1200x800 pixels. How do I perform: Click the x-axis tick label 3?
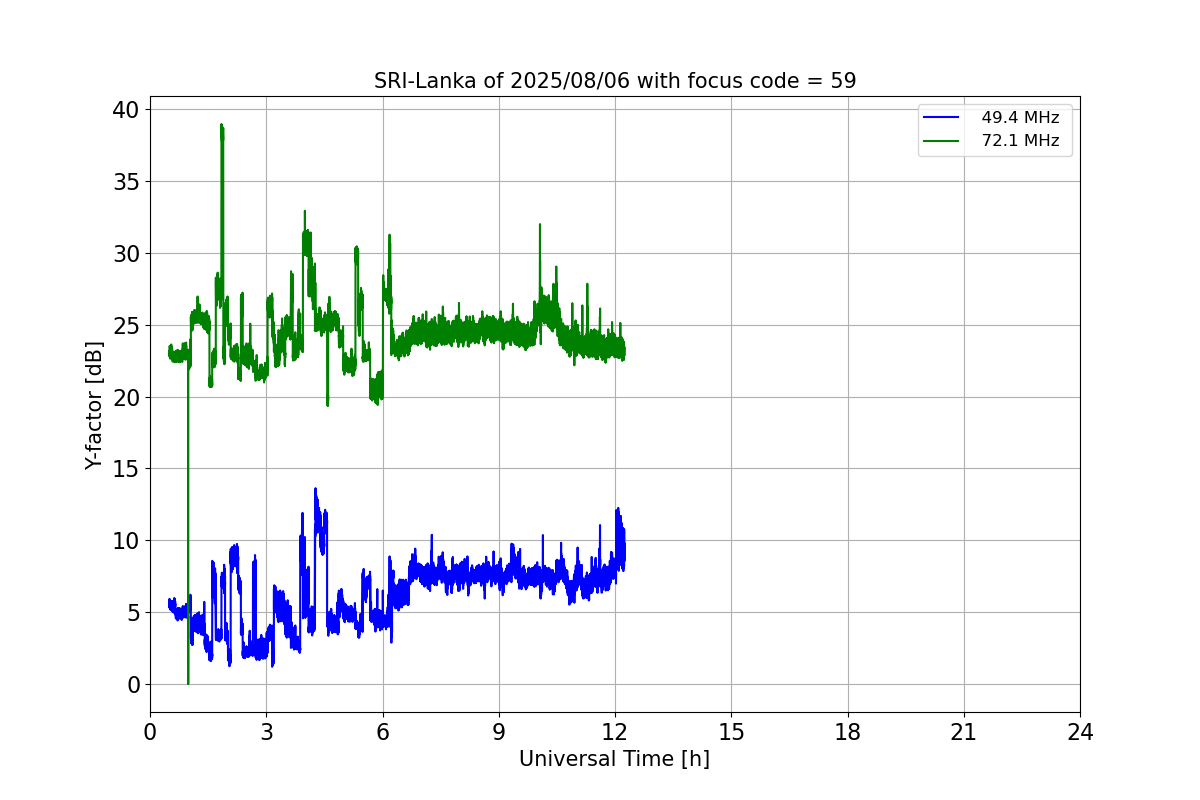click(x=266, y=732)
